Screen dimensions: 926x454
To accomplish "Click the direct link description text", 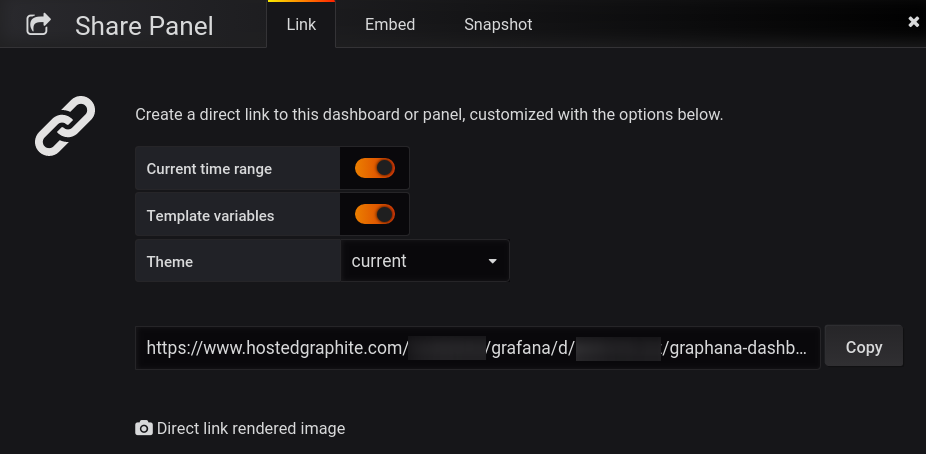I will (x=429, y=115).
